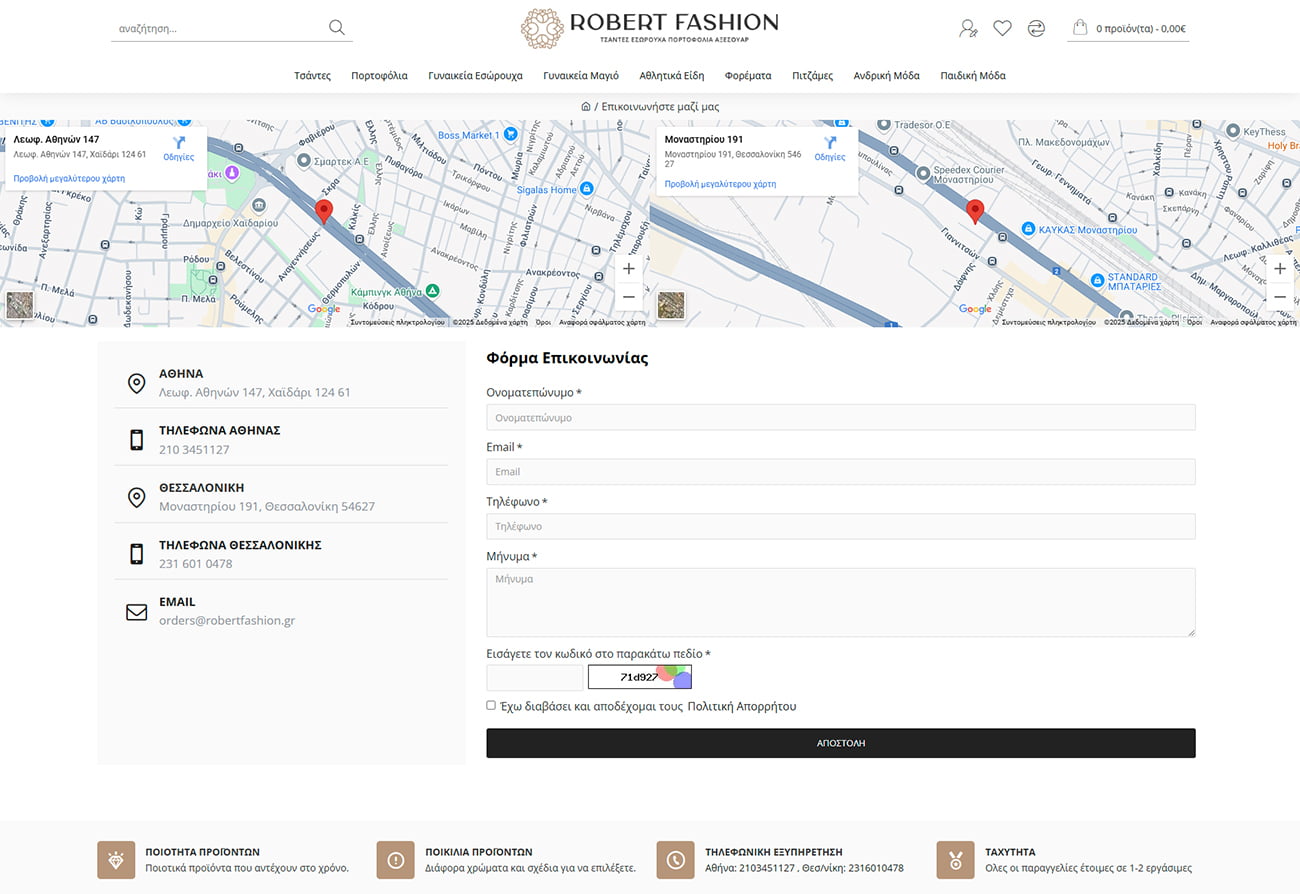1300x894 pixels.
Task: Open the wishlist heart icon
Action: coord(1002,28)
